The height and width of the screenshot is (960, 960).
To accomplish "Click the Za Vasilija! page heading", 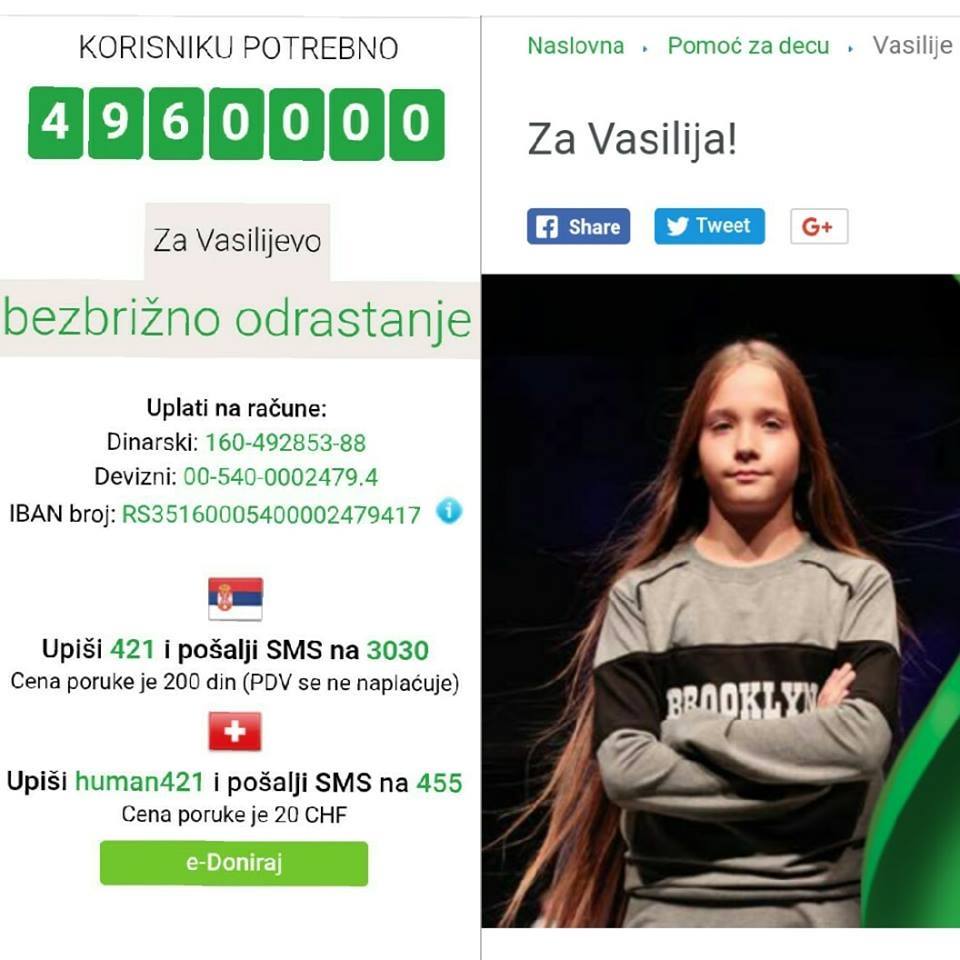I will [632, 139].
